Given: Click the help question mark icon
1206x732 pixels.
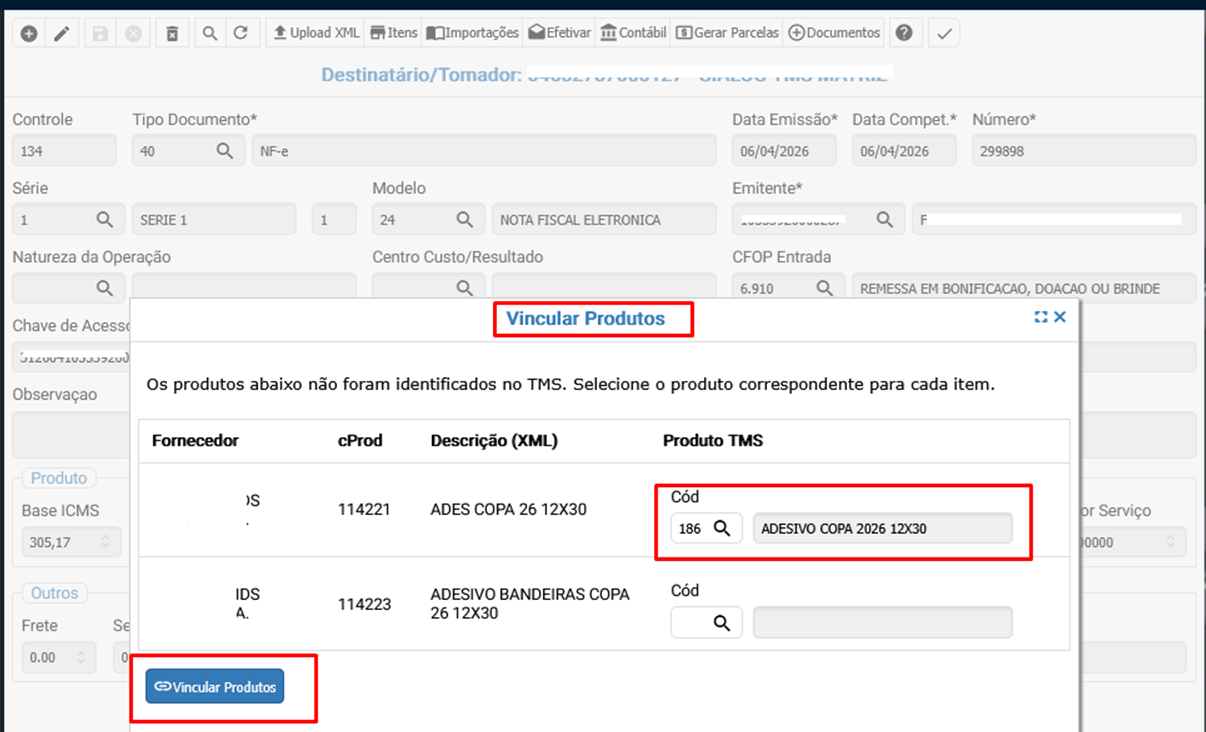Looking at the screenshot, I should click(904, 33).
